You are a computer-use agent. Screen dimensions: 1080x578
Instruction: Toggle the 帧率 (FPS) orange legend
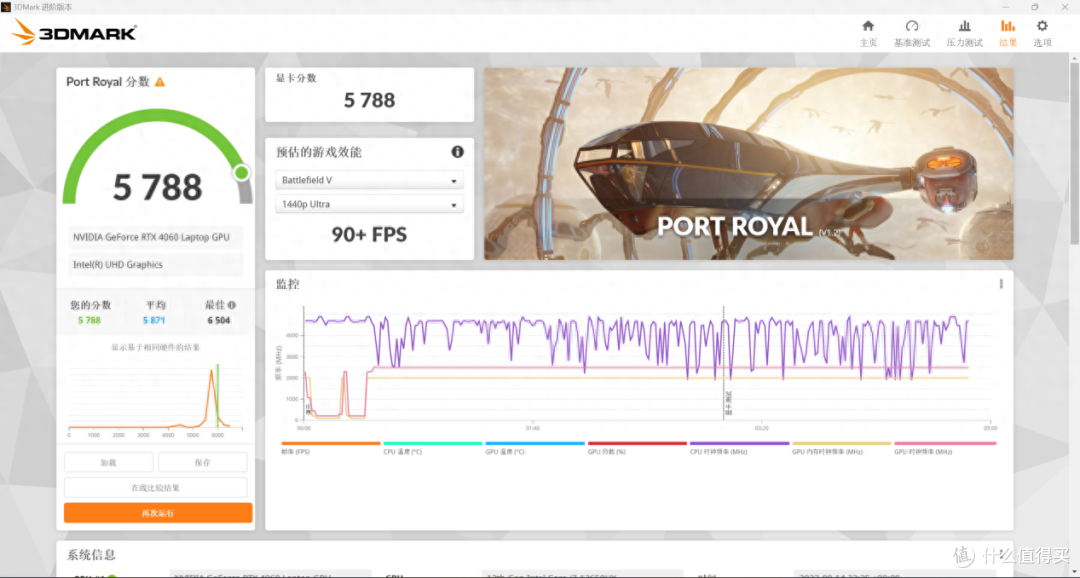(x=331, y=448)
